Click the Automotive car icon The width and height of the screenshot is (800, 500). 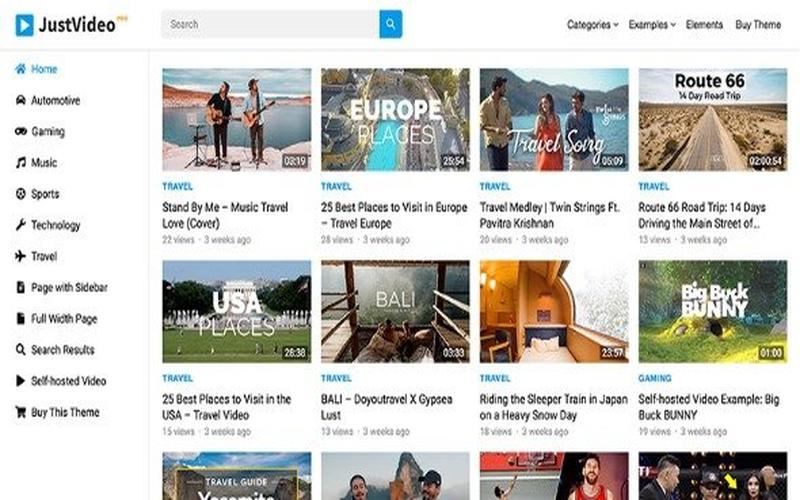click(x=20, y=100)
